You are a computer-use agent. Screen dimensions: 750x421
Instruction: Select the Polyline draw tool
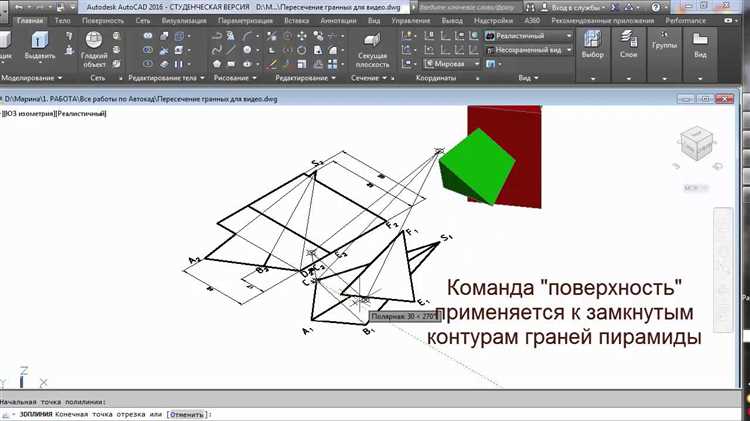(x=217, y=36)
